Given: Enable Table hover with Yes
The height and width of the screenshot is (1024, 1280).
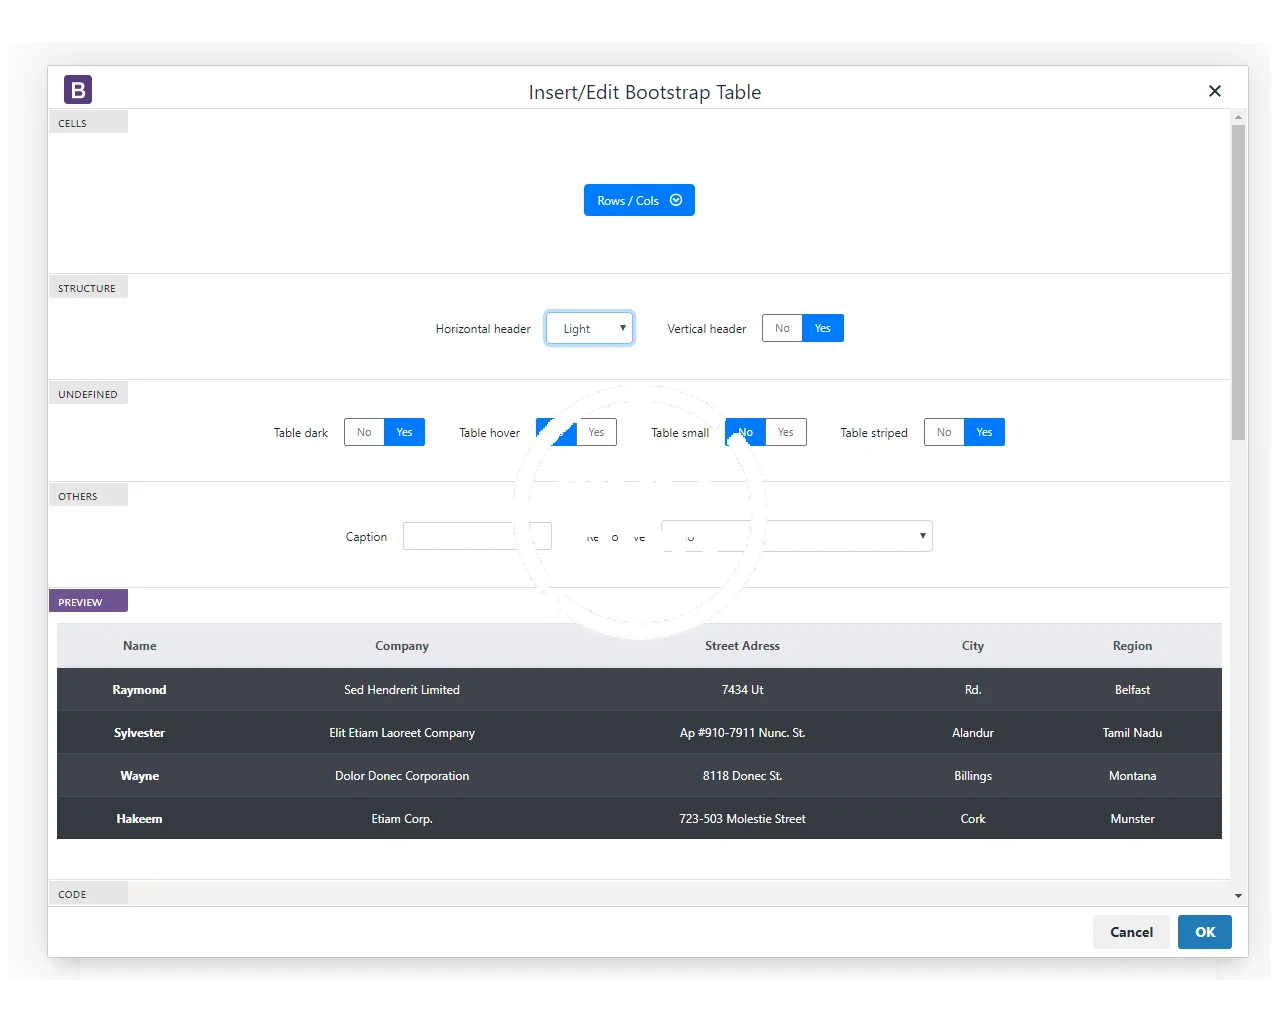Looking at the screenshot, I should pyautogui.click(x=596, y=432).
